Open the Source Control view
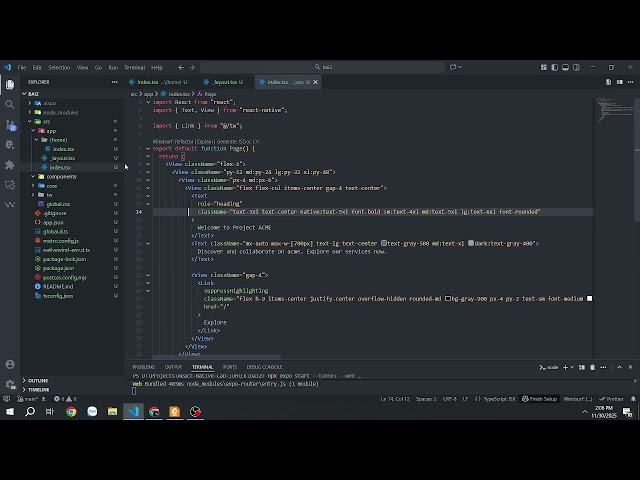640x480 pixels. click(x=10, y=125)
